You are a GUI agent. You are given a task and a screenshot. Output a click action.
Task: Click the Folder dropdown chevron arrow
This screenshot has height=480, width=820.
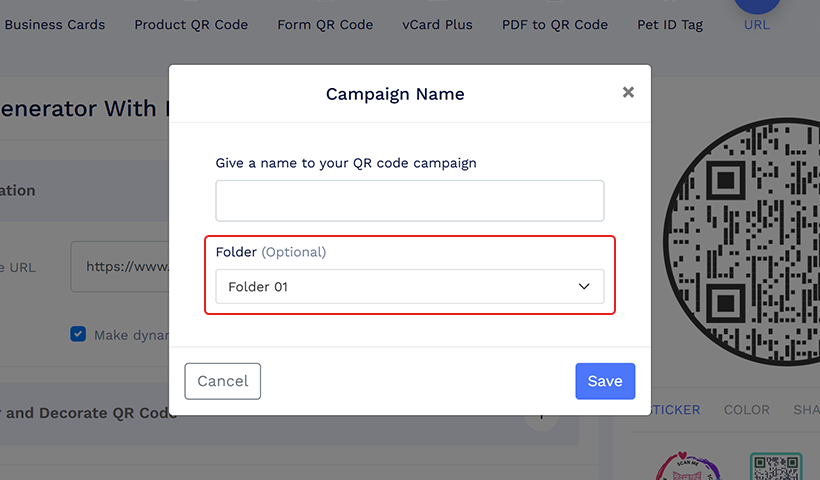pyautogui.click(x=584, y=287)
